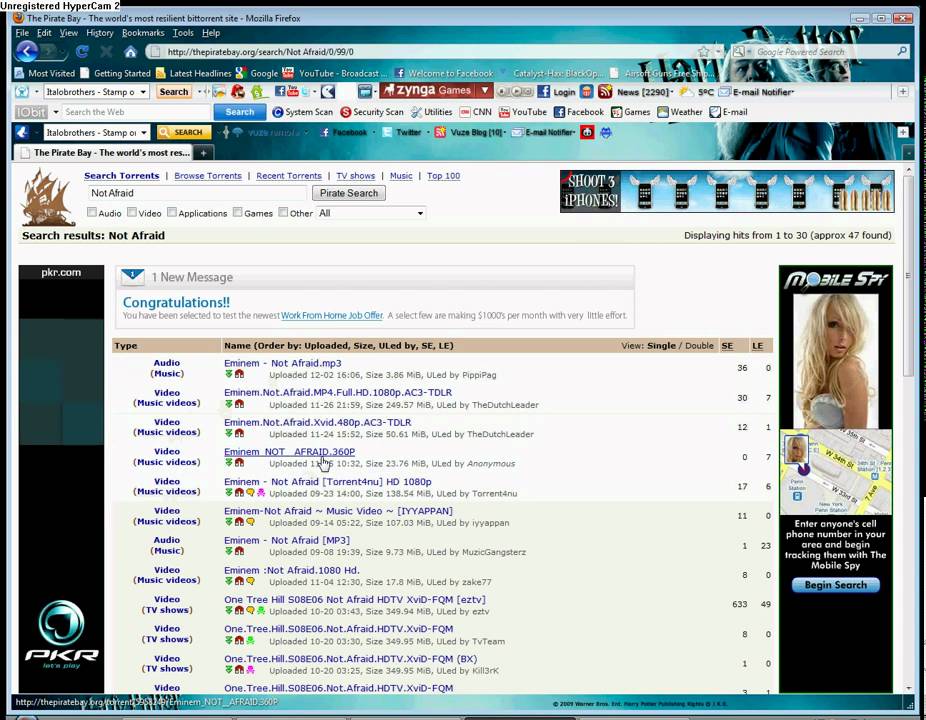Image resolution: width=926 pixels, height=720 pixels.
Task: Click the scrollbar down arrow
Action: (x=908, y=688)
